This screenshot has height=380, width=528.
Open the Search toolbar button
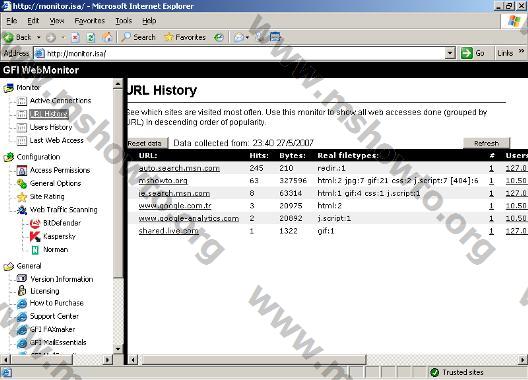[x=138, y=37]
